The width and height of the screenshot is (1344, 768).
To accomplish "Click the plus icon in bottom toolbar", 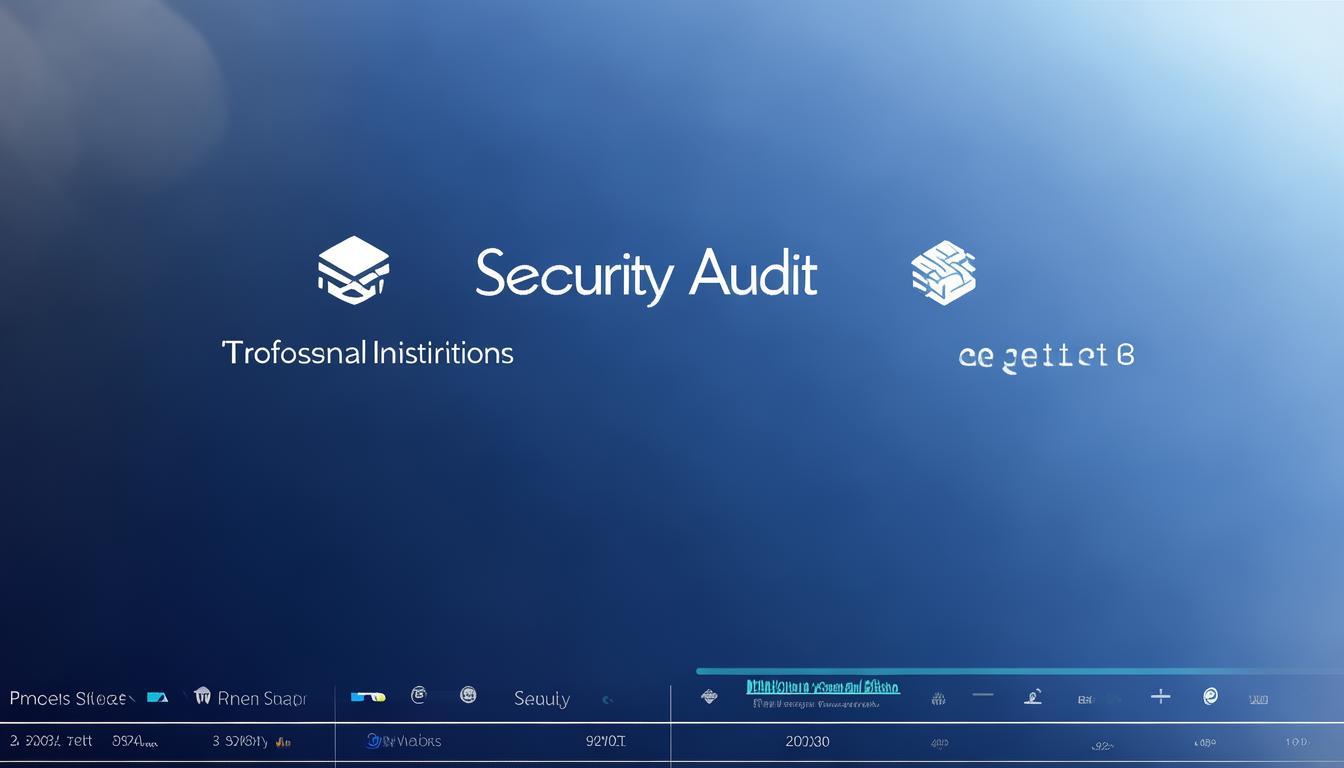I will tap(1160, 696).
